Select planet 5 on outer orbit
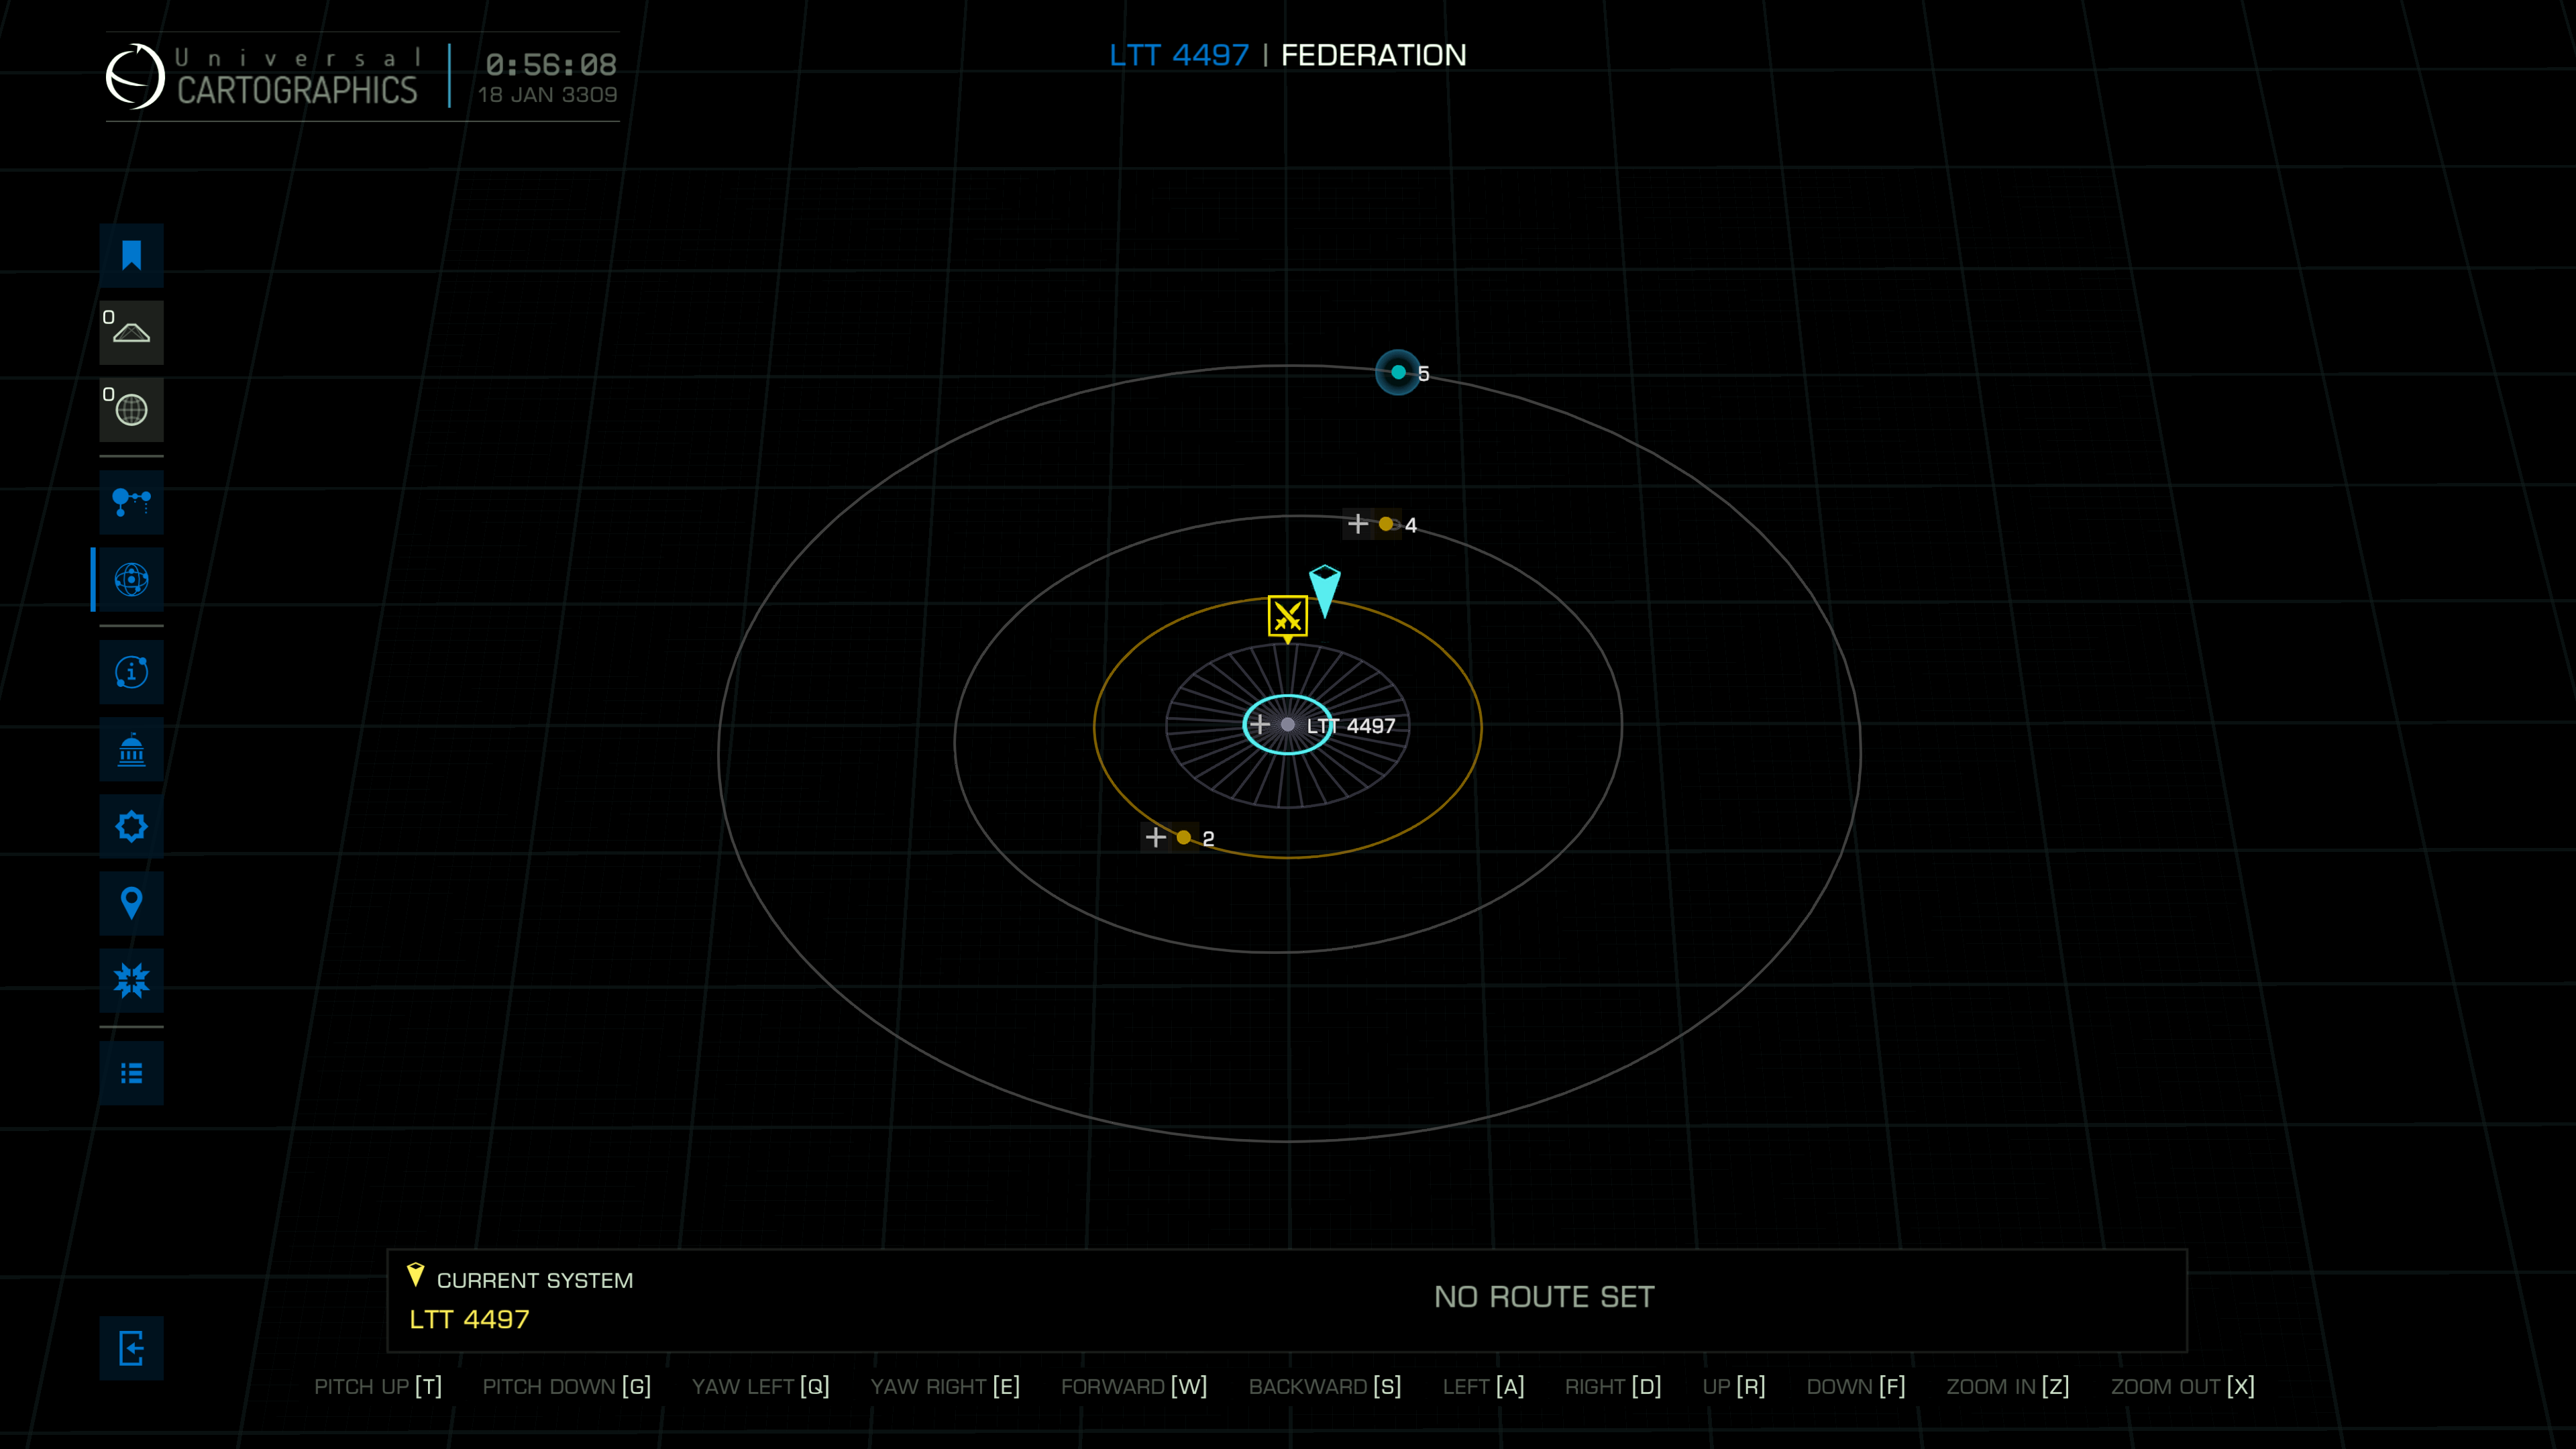The width and height of the screenshot is (2576, 1449). pos(1398,372)
